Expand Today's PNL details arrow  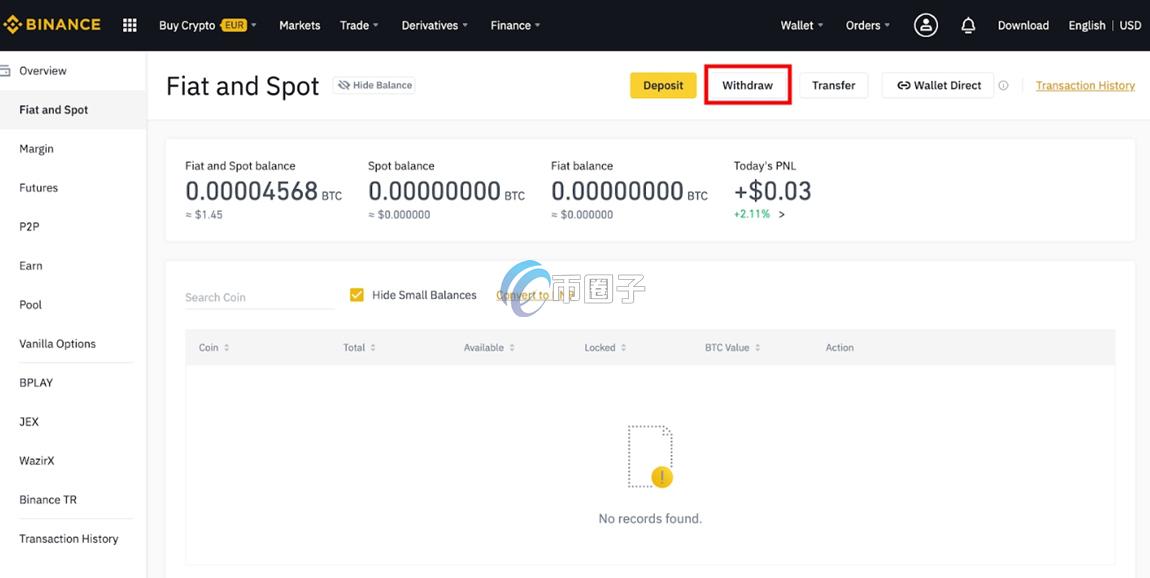782,214
